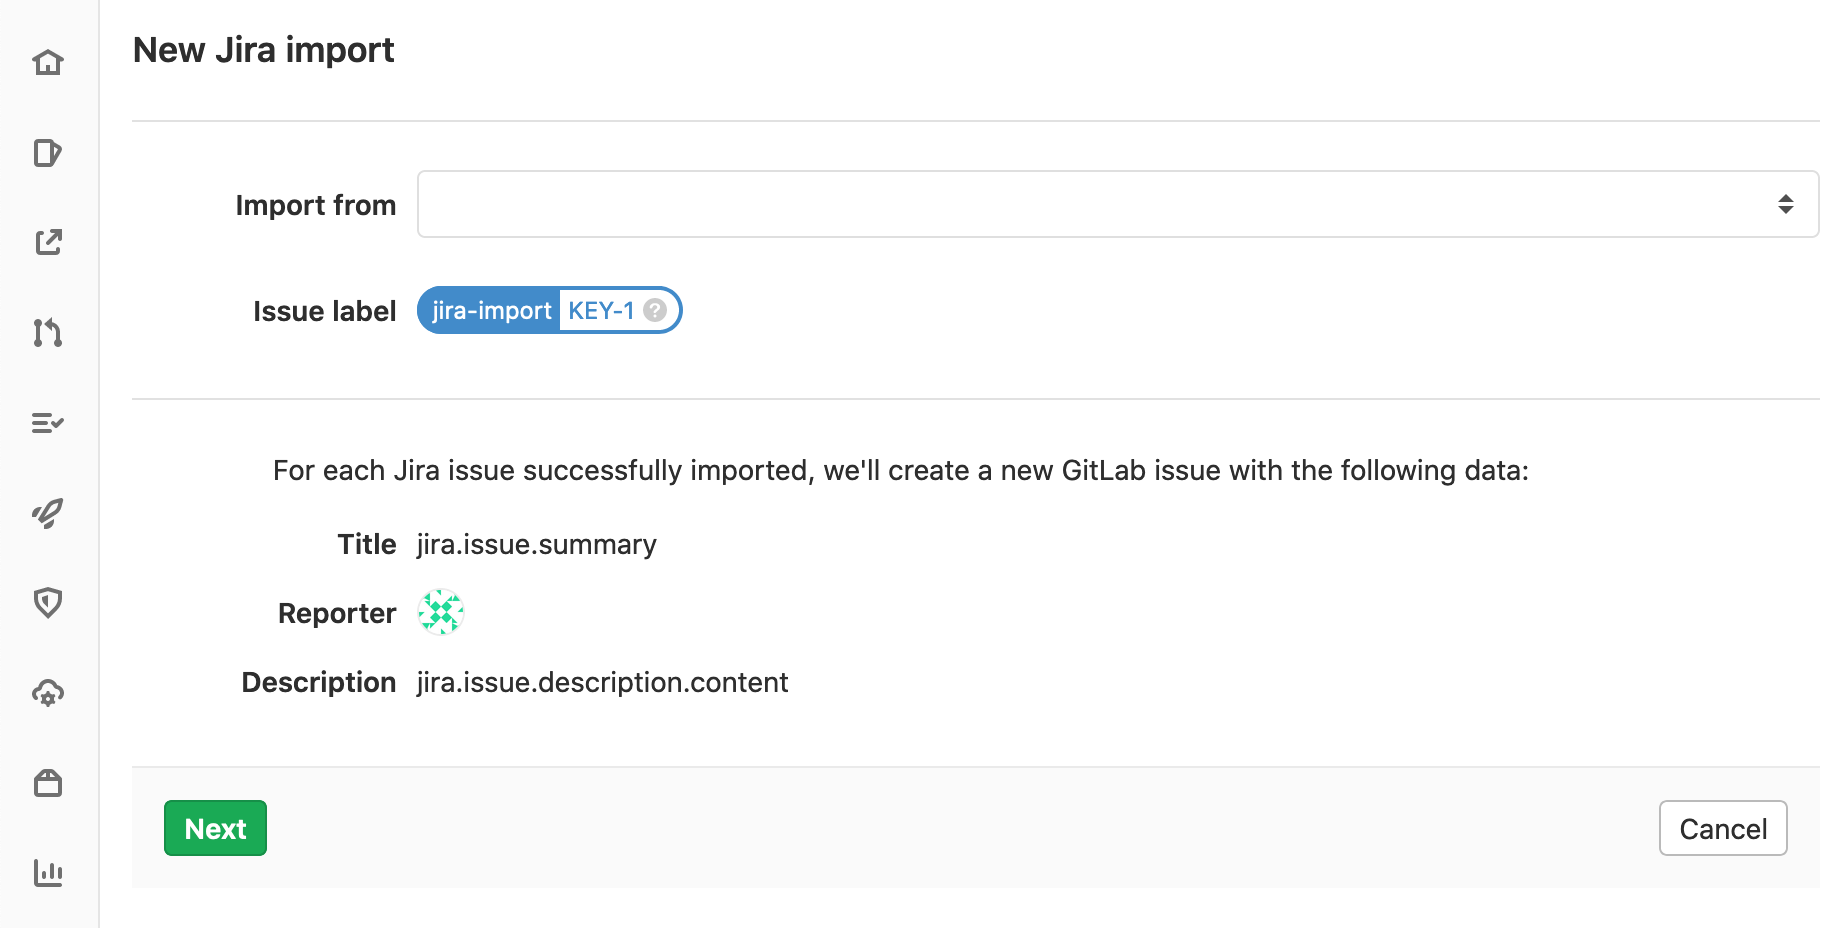The height and width of the screenshot is (928, 1848).
Task: Click Cancel to abort the import
Action: click(x=1722, y=828)
